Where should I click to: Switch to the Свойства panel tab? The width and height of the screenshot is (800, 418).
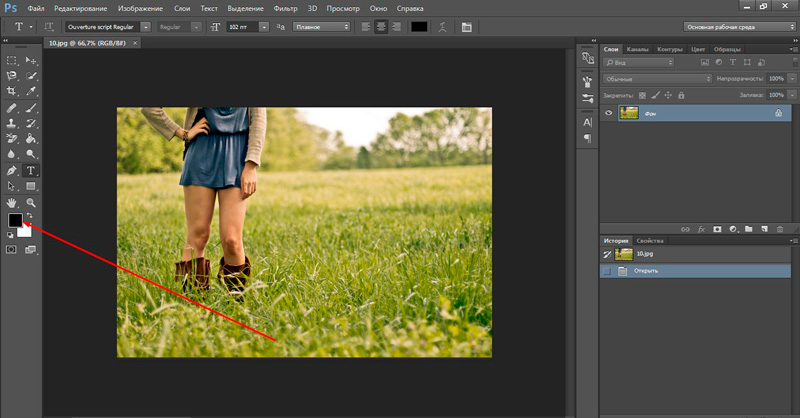[651, 241]
